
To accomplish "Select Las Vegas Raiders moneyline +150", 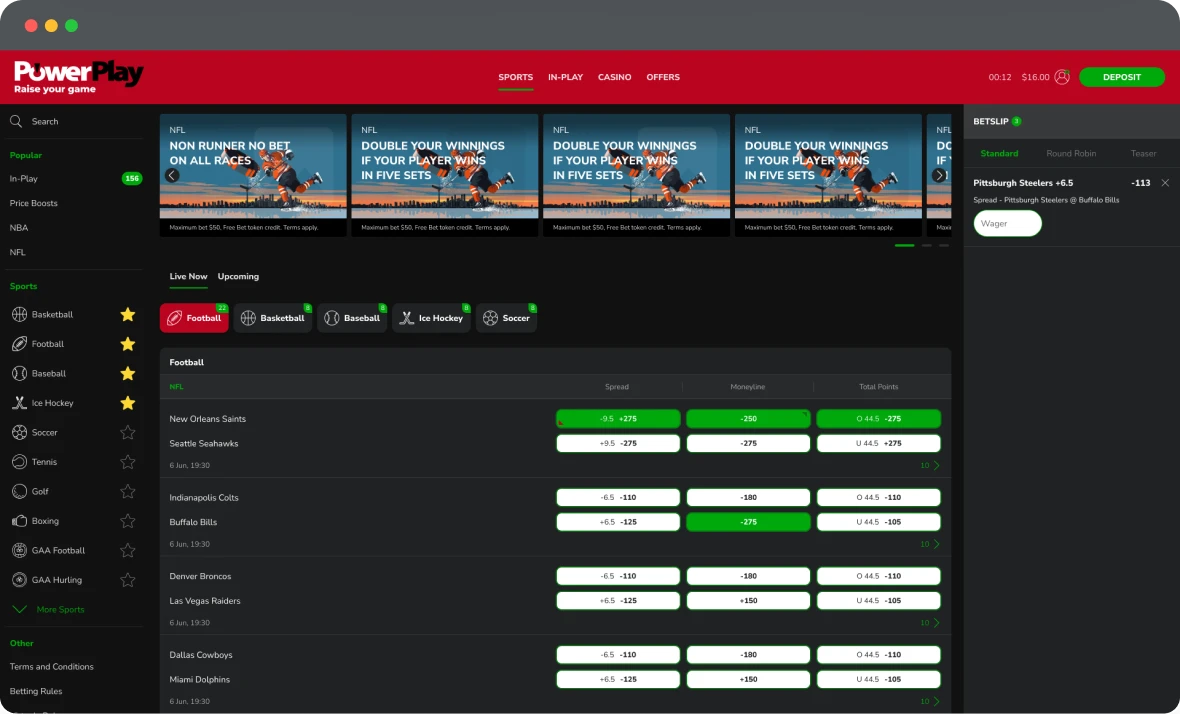I will (748, 601).
